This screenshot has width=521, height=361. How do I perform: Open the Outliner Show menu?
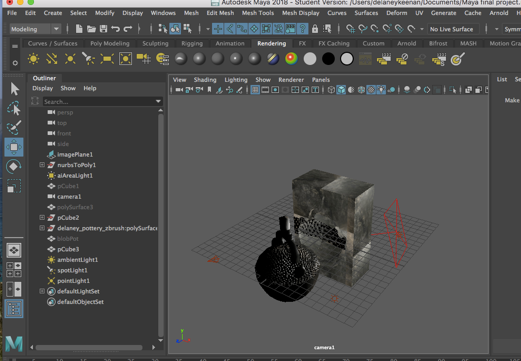tap(68, 88)
